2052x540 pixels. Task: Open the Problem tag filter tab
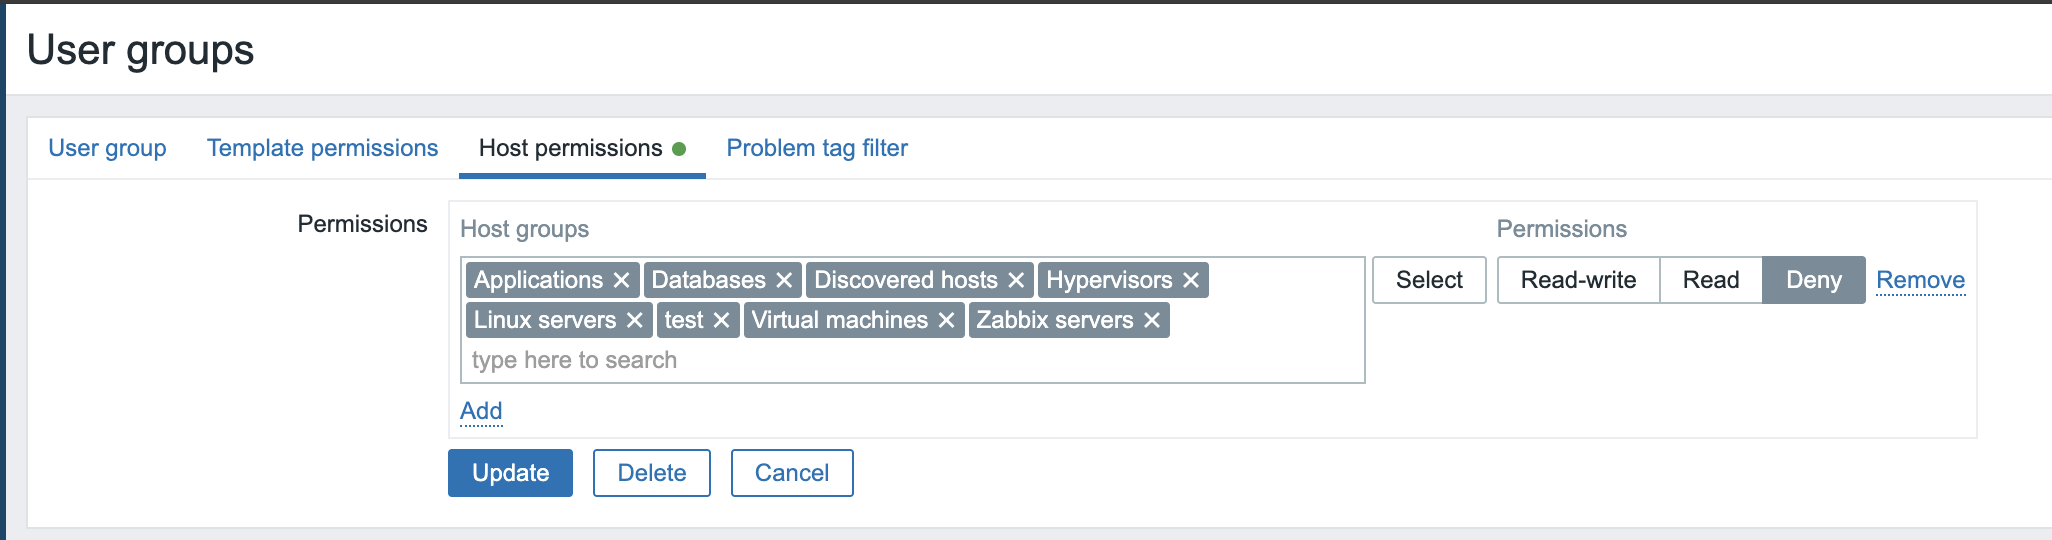click(816, 148)
